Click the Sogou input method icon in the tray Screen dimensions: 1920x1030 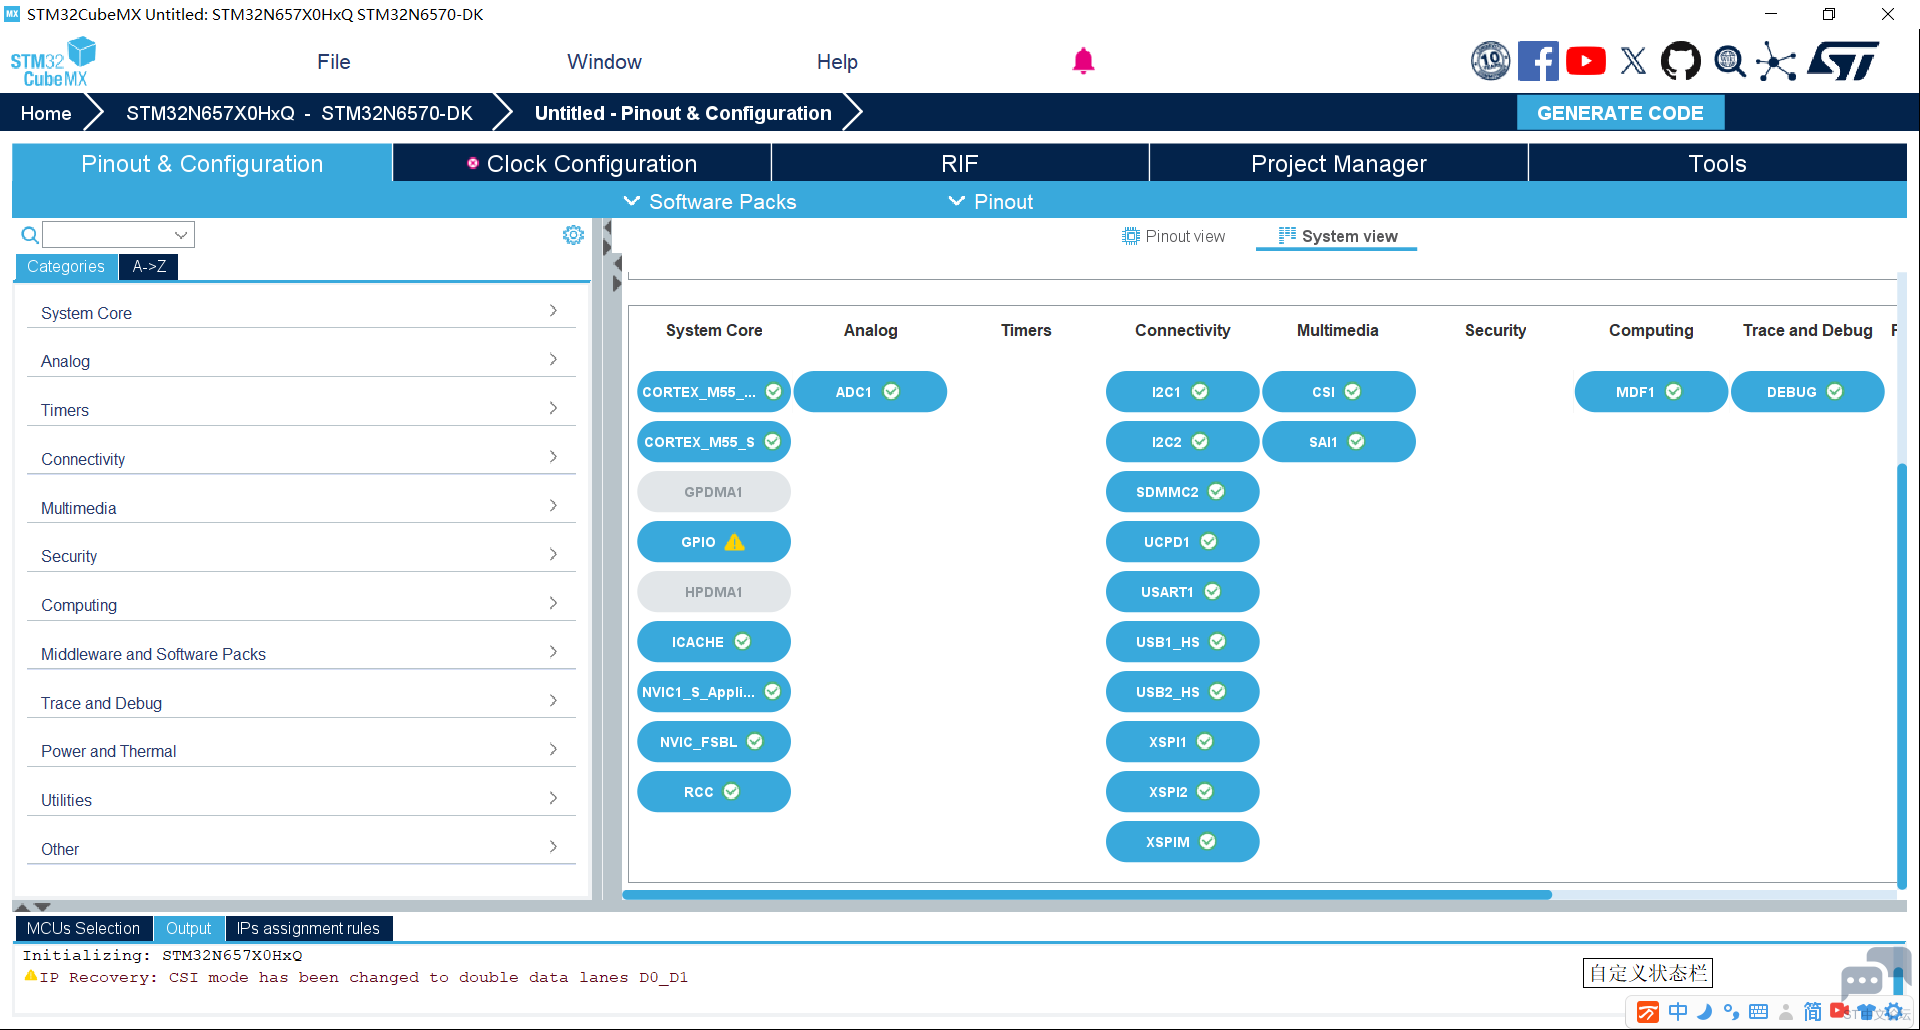(1648, 1012)
